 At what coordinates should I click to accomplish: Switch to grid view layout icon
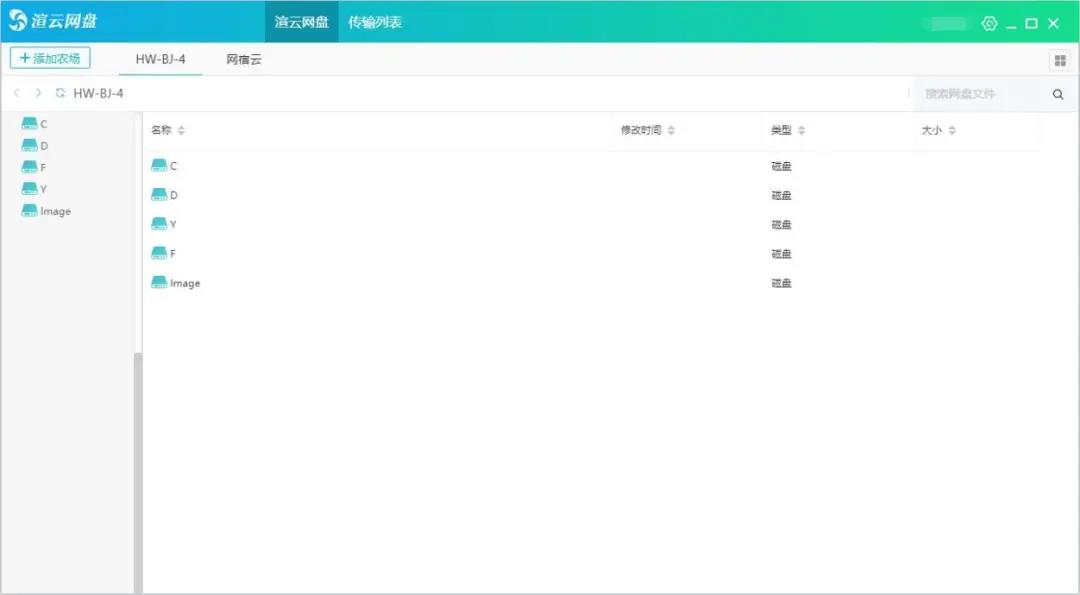1059,61
